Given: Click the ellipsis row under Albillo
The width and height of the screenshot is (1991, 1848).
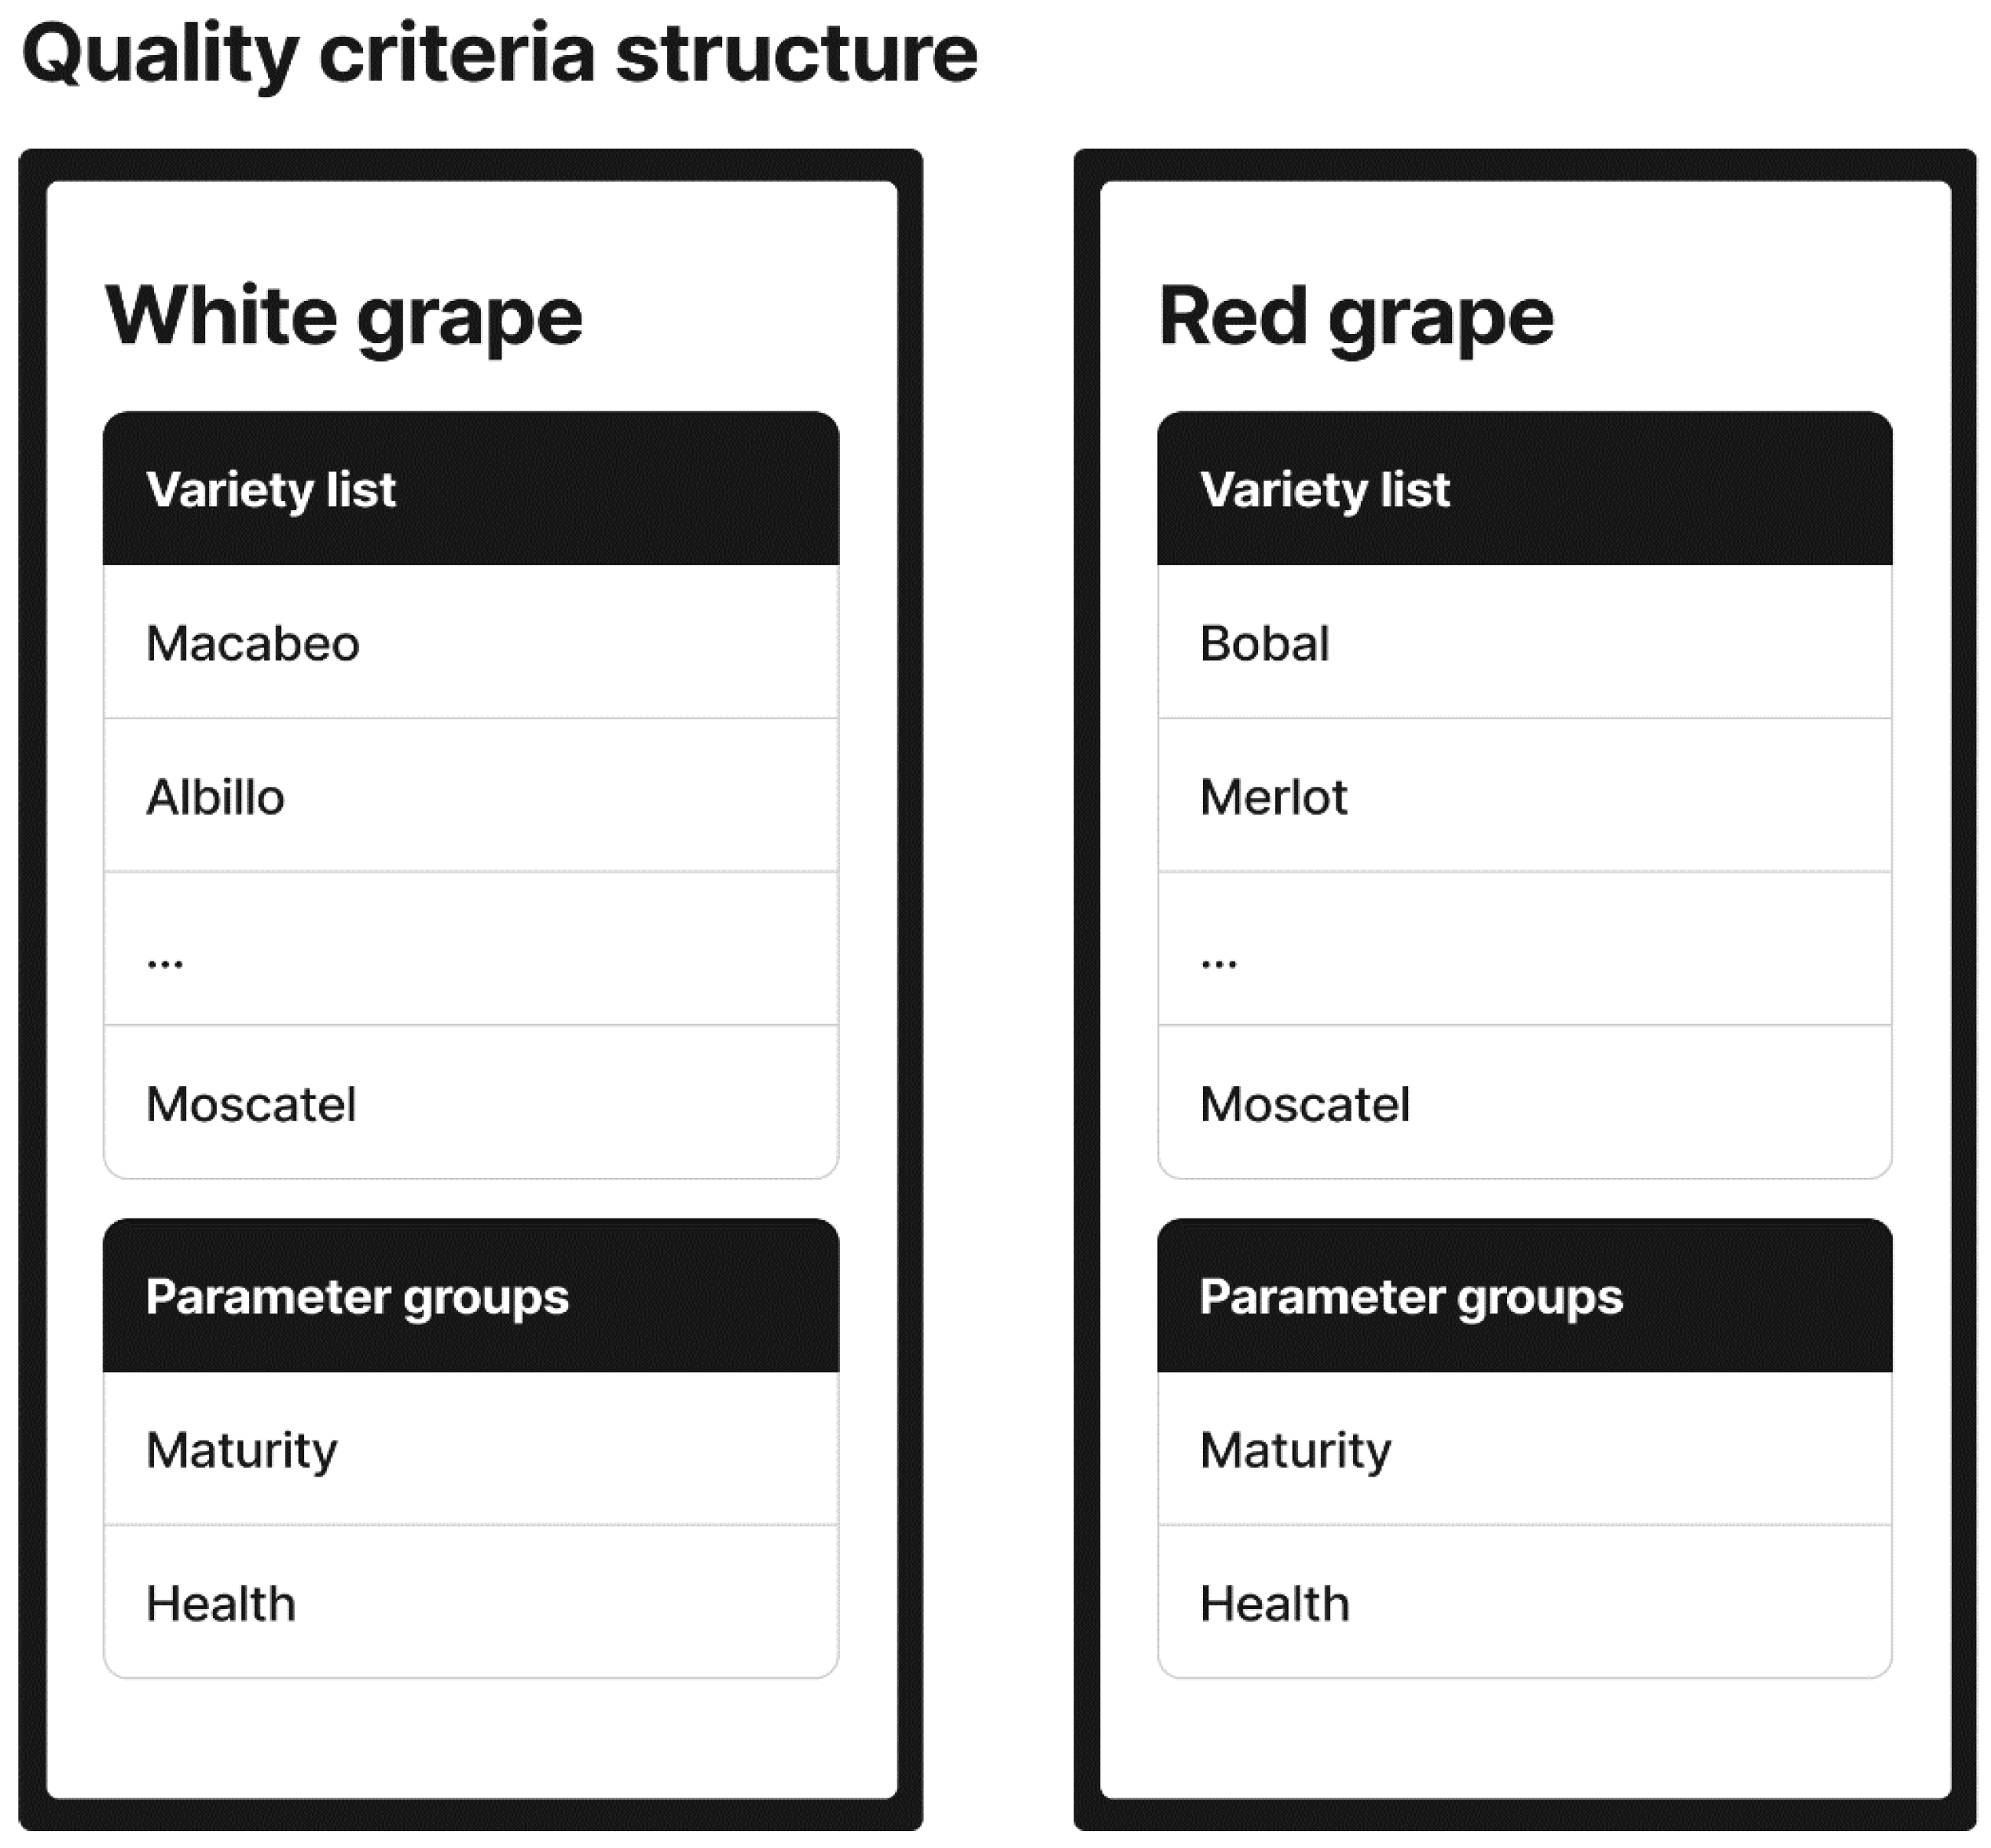Looking at the screenshot, I should point(470,950).
